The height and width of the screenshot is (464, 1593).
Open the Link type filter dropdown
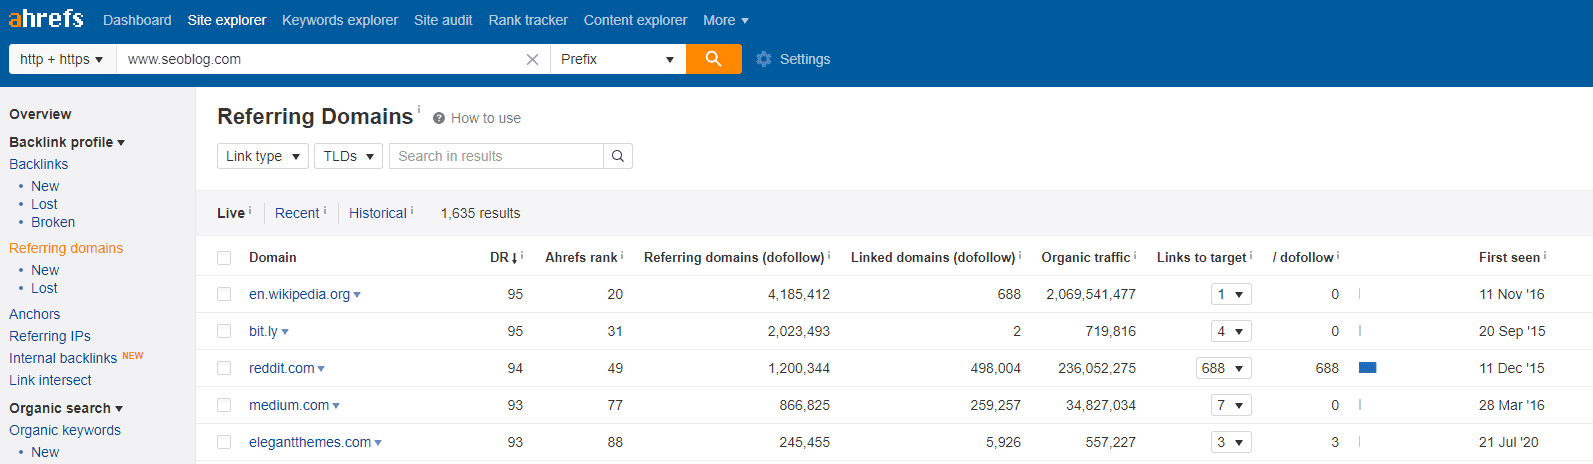(x=263, y=156)
